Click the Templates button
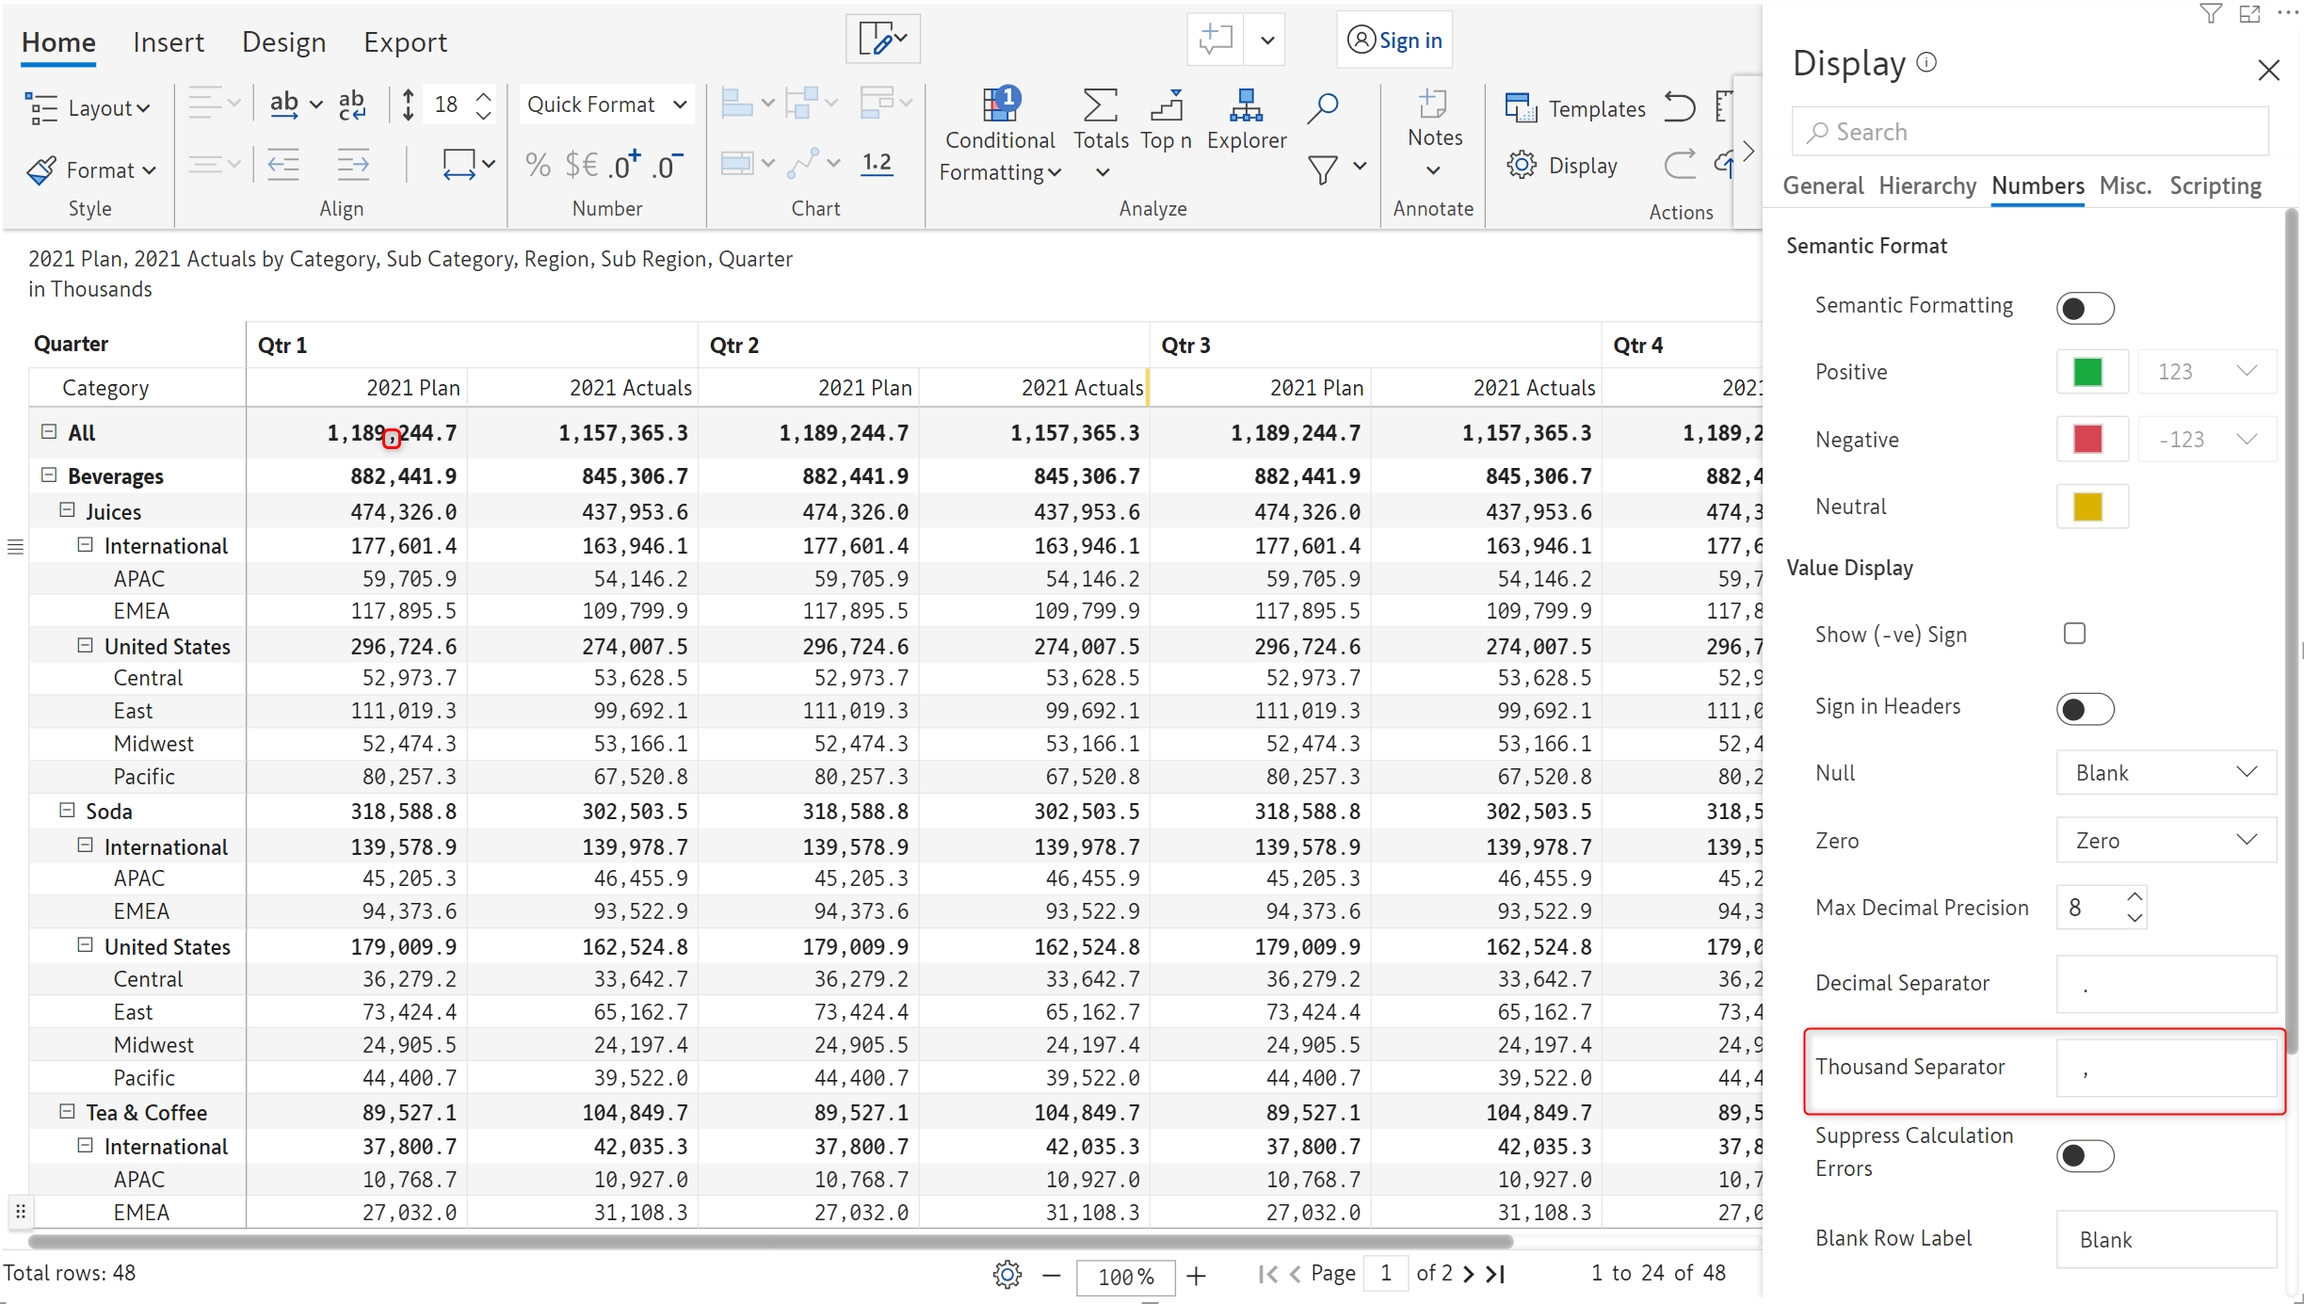 [1576, 108]
